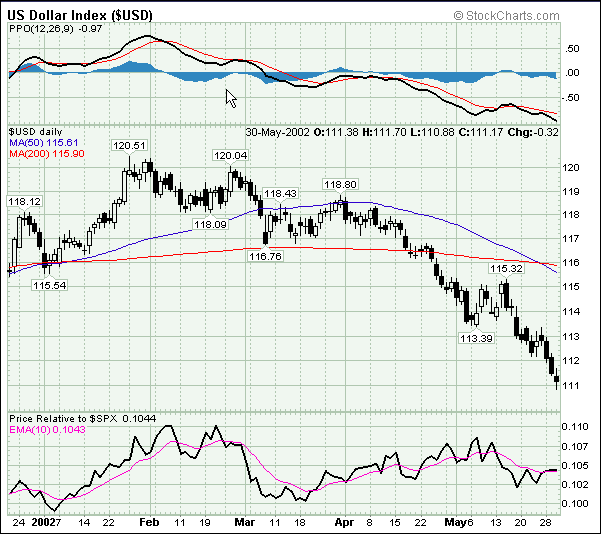Image resolution: width=601 pixels, height=534 pixels.
Task: Select the PPO(12,26,9) -0.97 indicator label
Action: coord(56,29)
